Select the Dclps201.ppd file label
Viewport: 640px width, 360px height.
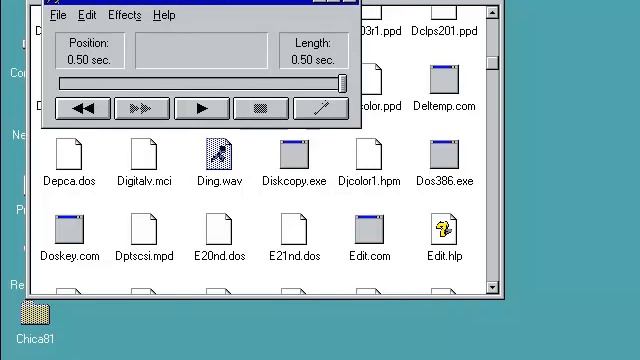coord(444,31)
